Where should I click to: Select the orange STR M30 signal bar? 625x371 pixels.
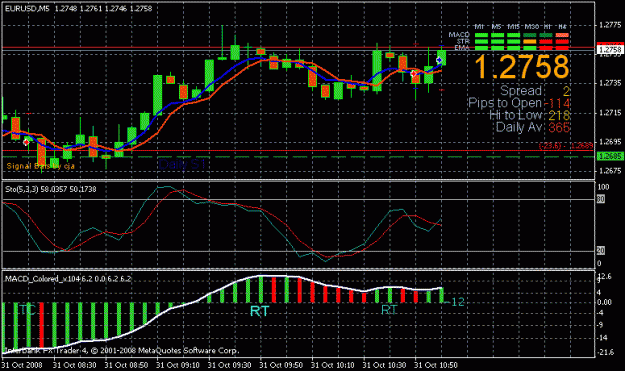tap(530, 41)
